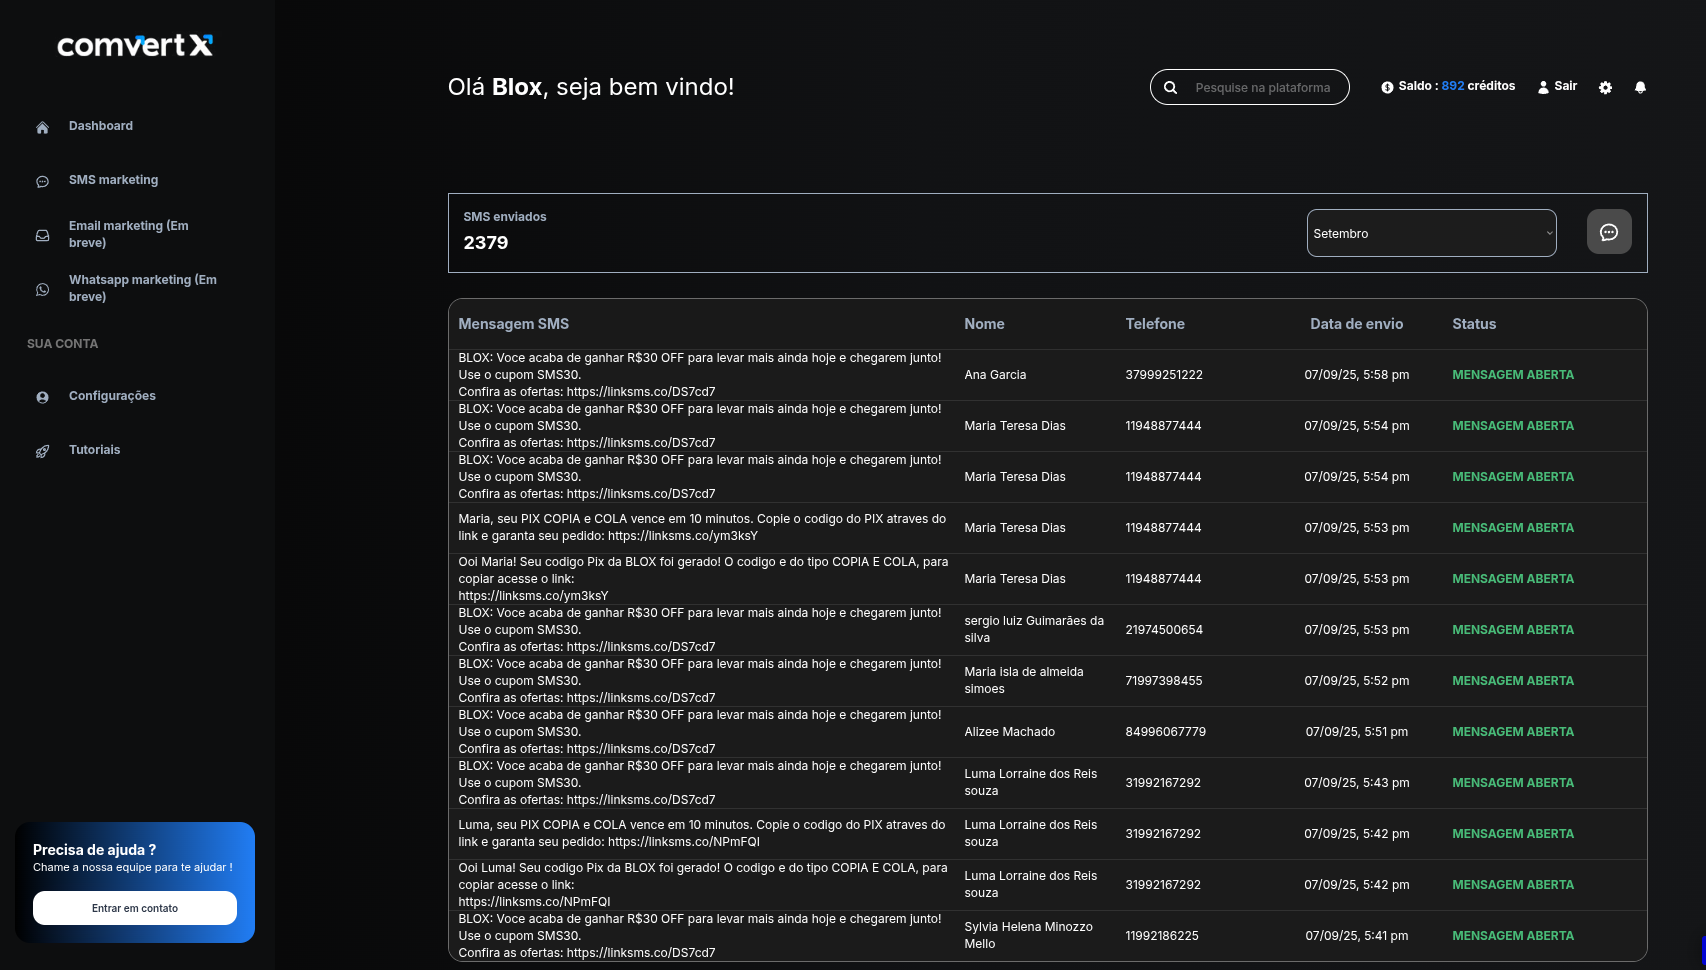This screenshot has width=1706, height=970.
Task: Click the Configurações user icon
Action: pyautogui.click(x=42, y=397)
